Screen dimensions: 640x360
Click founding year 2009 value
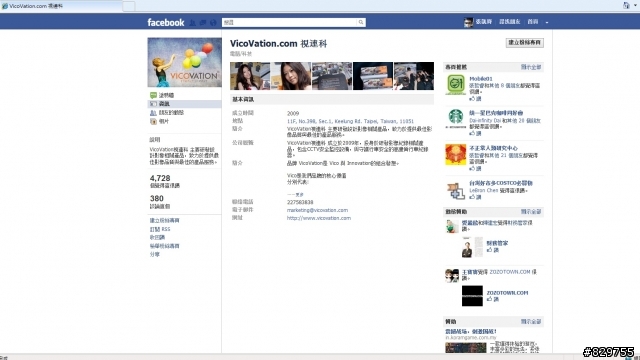[x=293, y=113]
